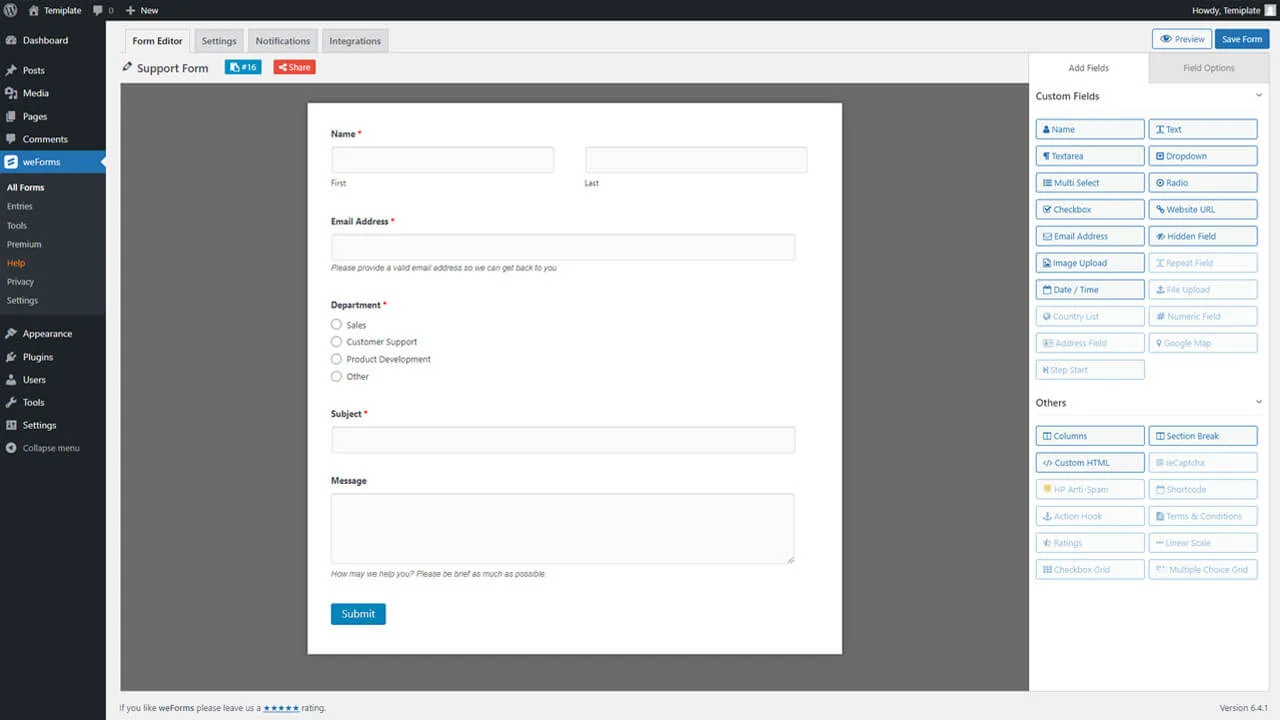Click the Email Address input field
This screenshot has width=1280, height=720.
pyautogui.click(x=563, y=247)
